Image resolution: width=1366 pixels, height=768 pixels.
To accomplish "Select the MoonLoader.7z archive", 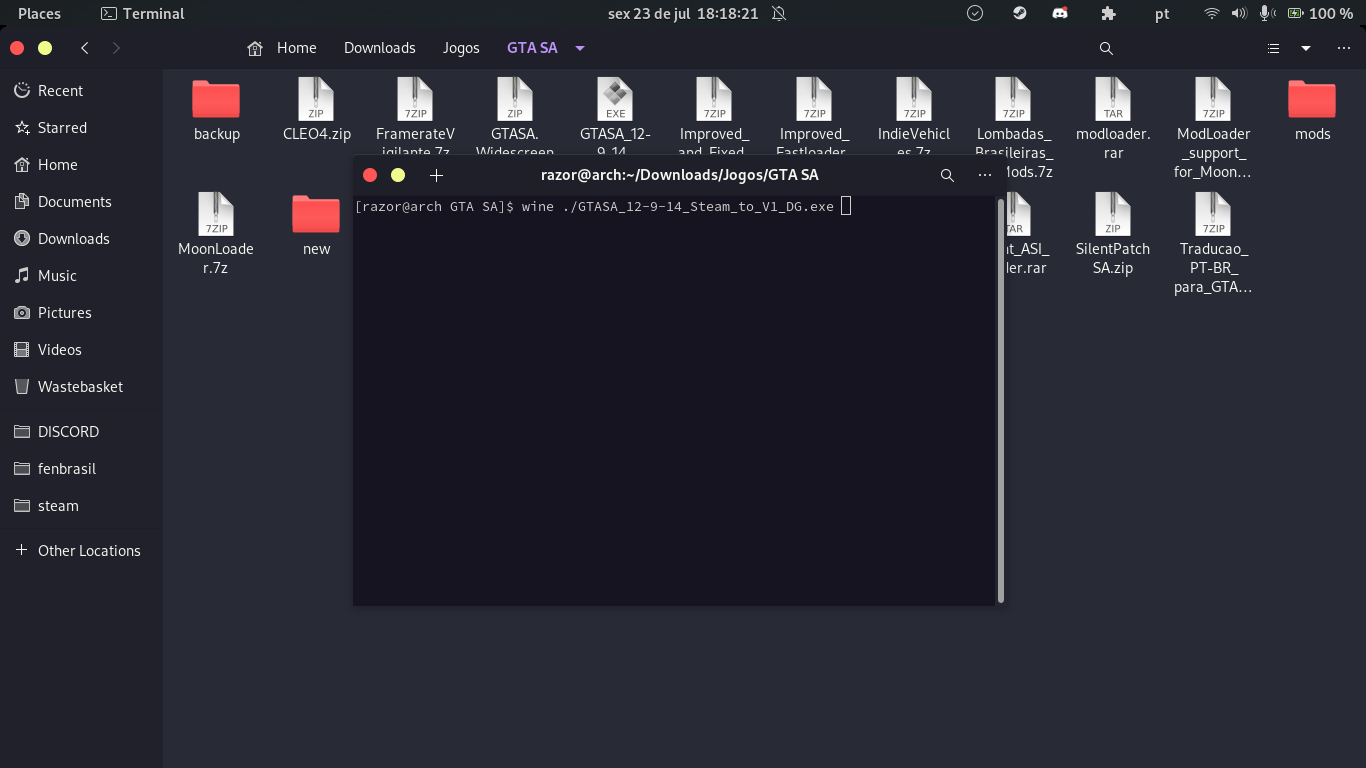I will (216, 234).
